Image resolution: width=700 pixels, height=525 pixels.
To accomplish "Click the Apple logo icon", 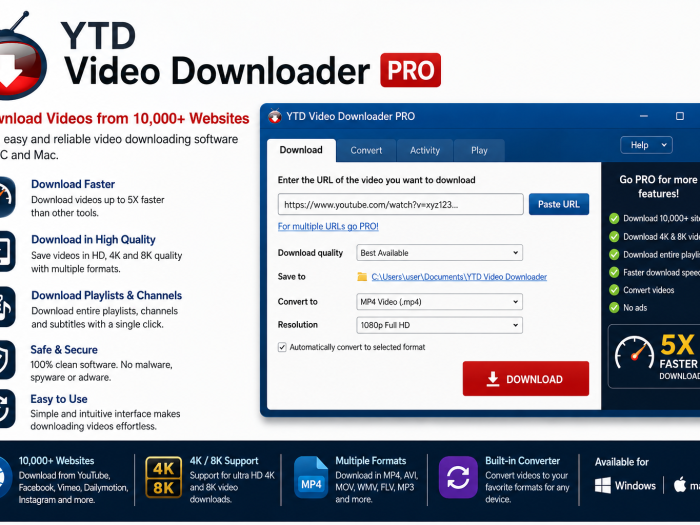I will pyautogui.click(x=679, y=484).
